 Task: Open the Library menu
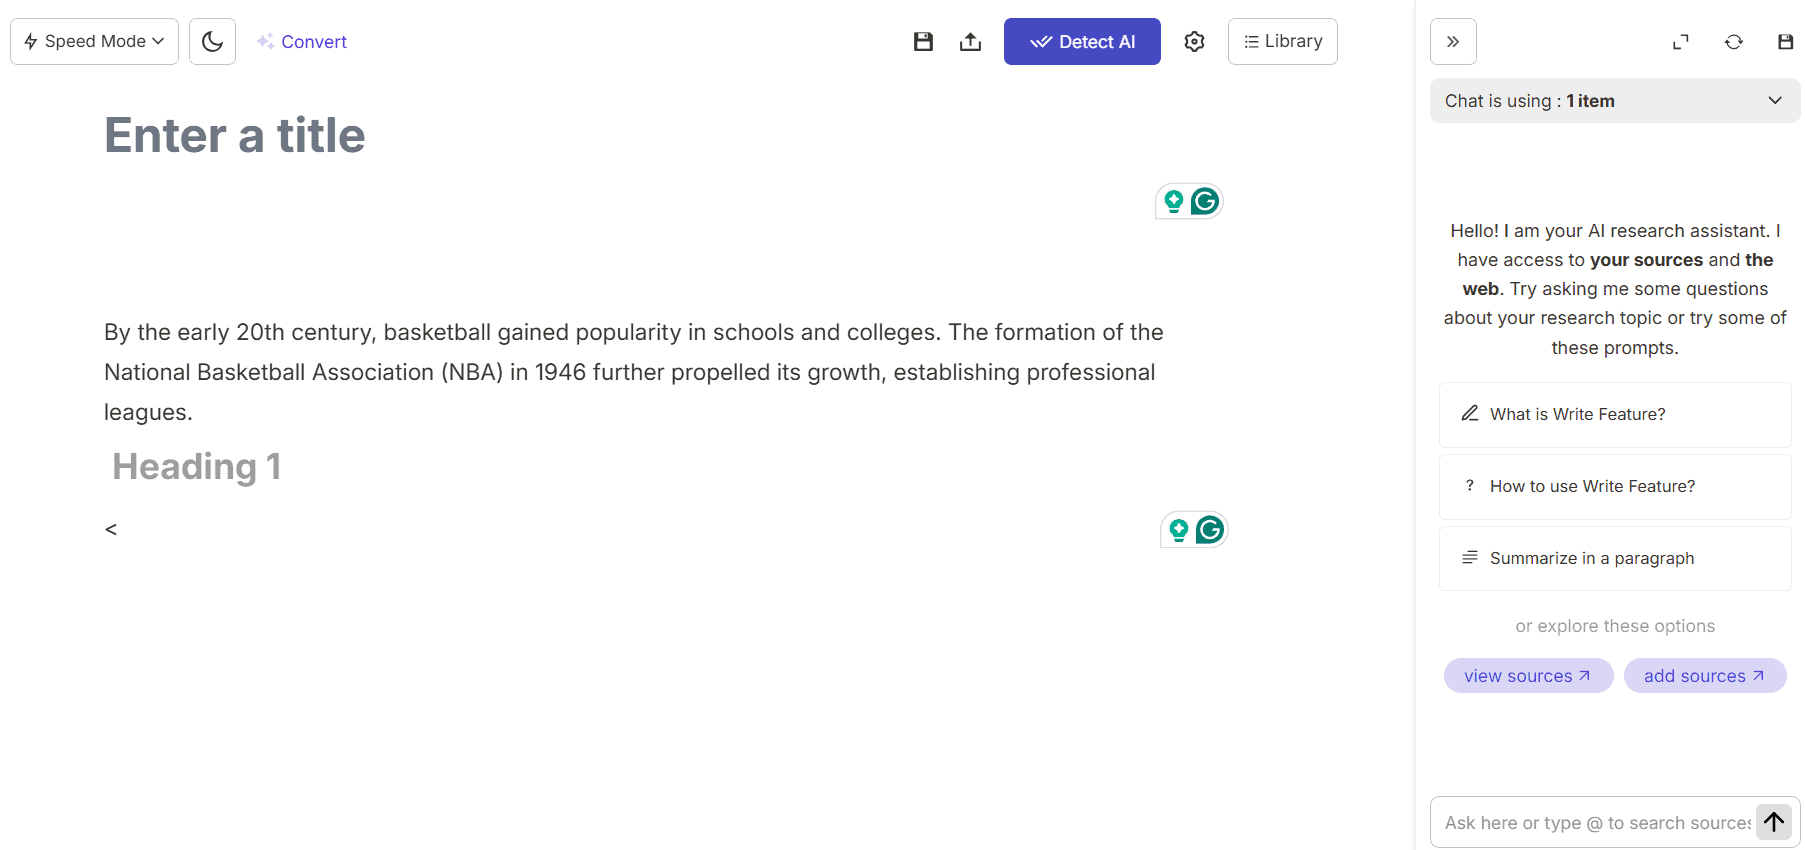tap(1282, 42)
